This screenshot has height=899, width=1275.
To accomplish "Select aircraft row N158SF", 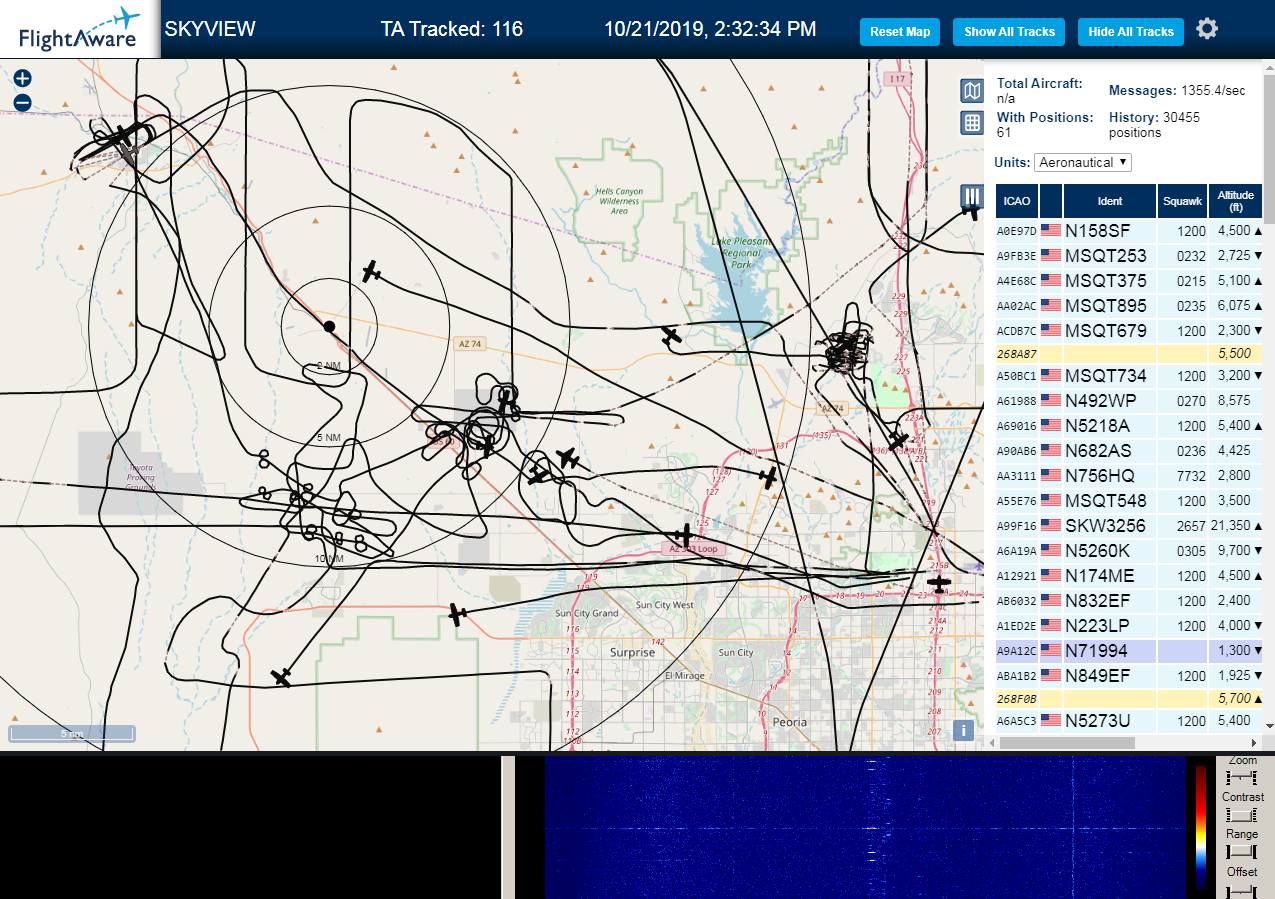I will point(1129,231).
